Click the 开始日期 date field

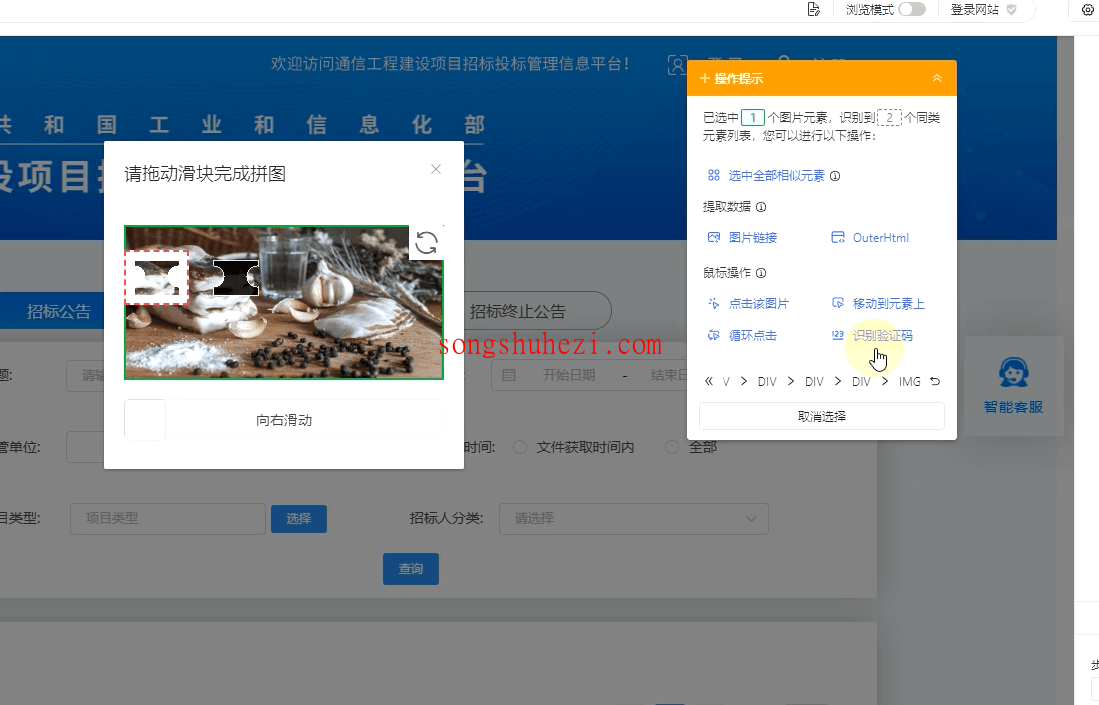568,375
